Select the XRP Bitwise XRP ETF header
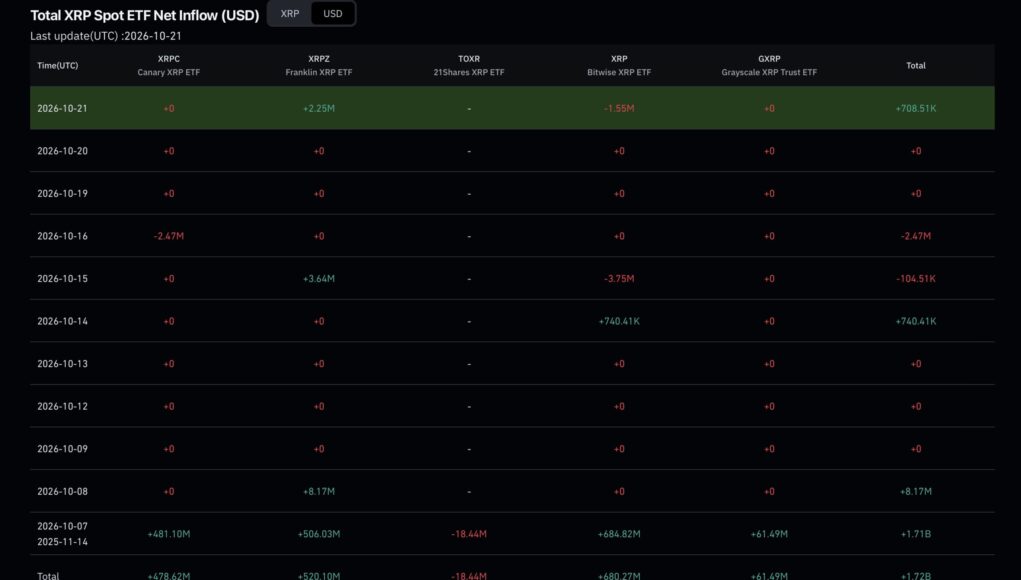1021x580 pixels. pos(619,65)
